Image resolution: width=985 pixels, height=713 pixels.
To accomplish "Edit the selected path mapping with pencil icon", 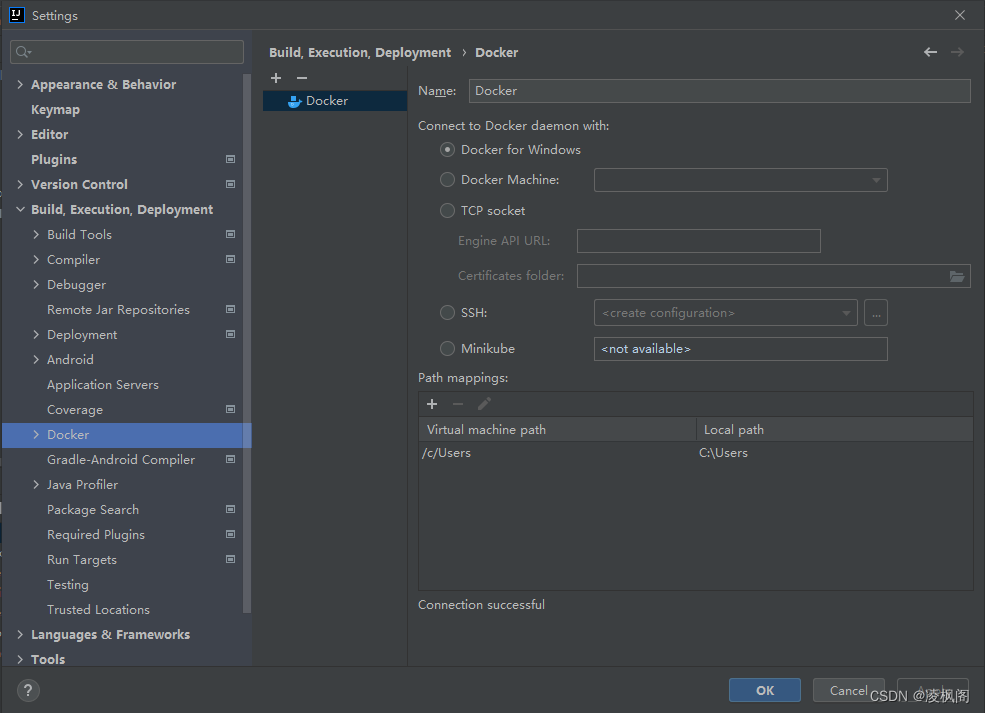I will [486, 404].
